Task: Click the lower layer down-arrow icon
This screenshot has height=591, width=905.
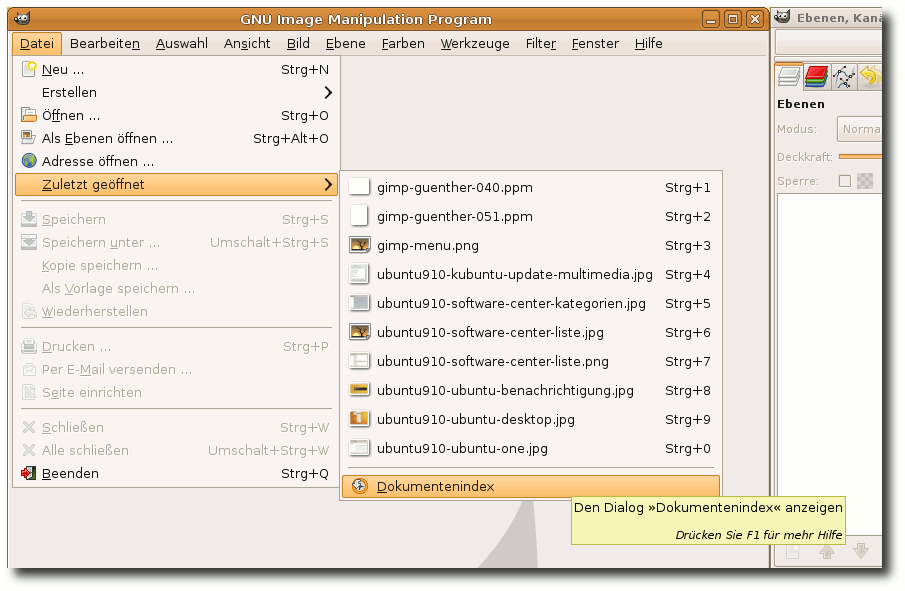Action: click(x=861, y=551)
